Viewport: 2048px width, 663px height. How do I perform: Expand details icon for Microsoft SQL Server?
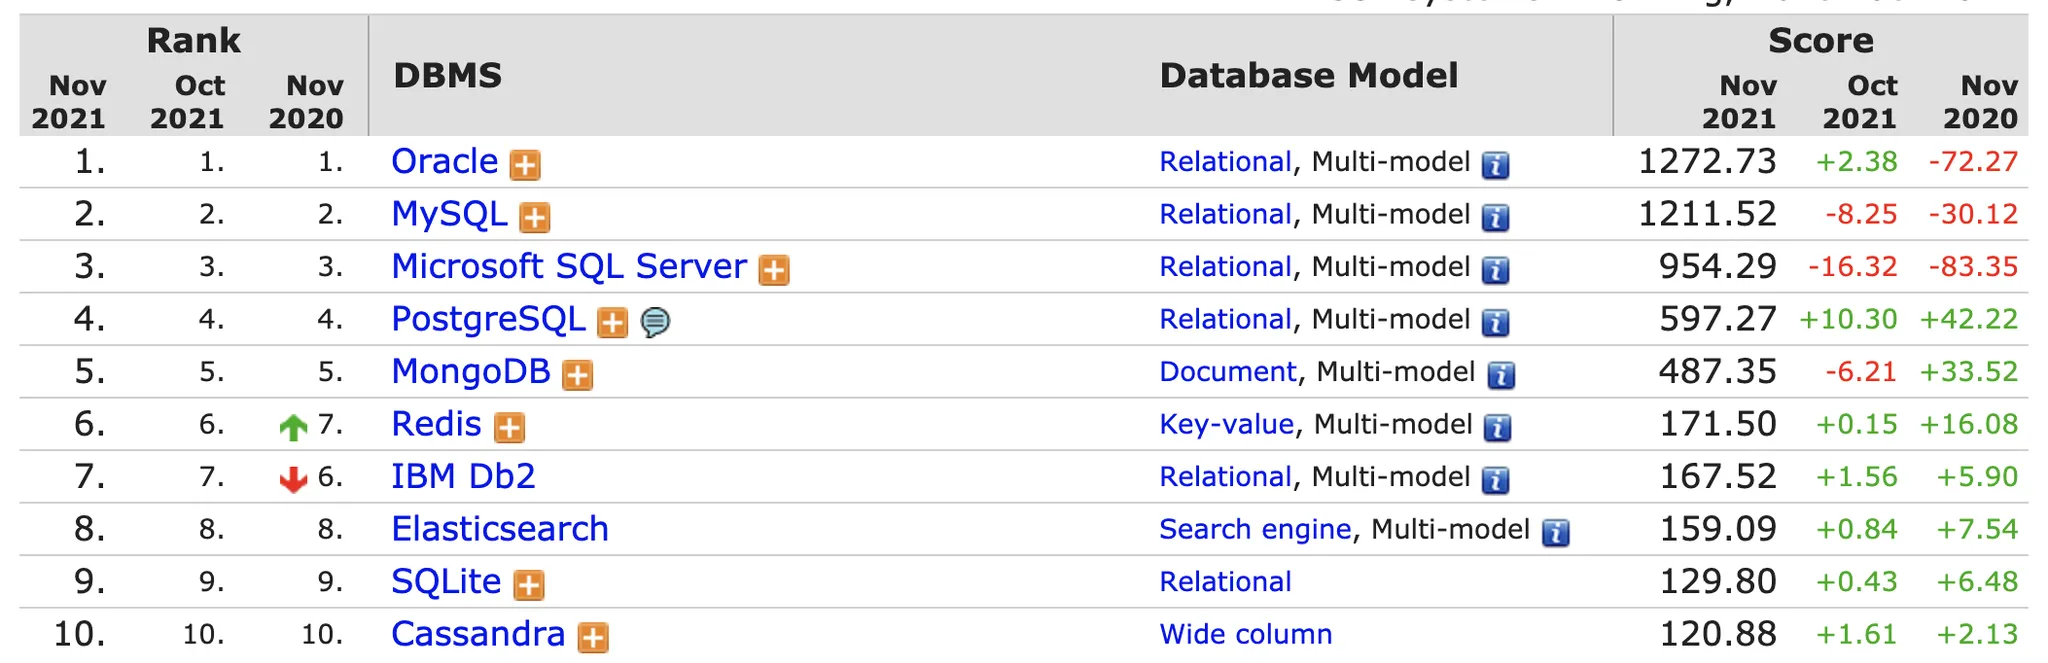774,270
